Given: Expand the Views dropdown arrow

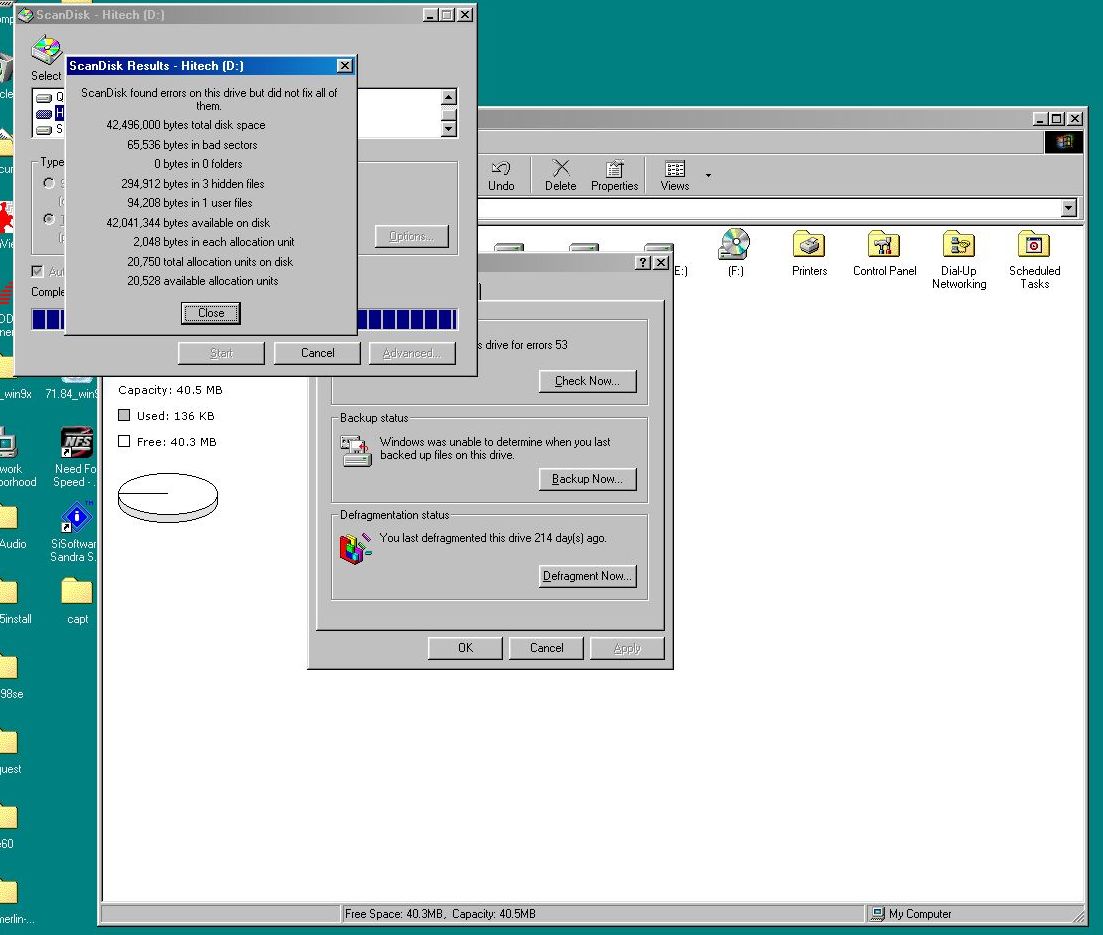Looking at the screenshot, I should [708, 176].
